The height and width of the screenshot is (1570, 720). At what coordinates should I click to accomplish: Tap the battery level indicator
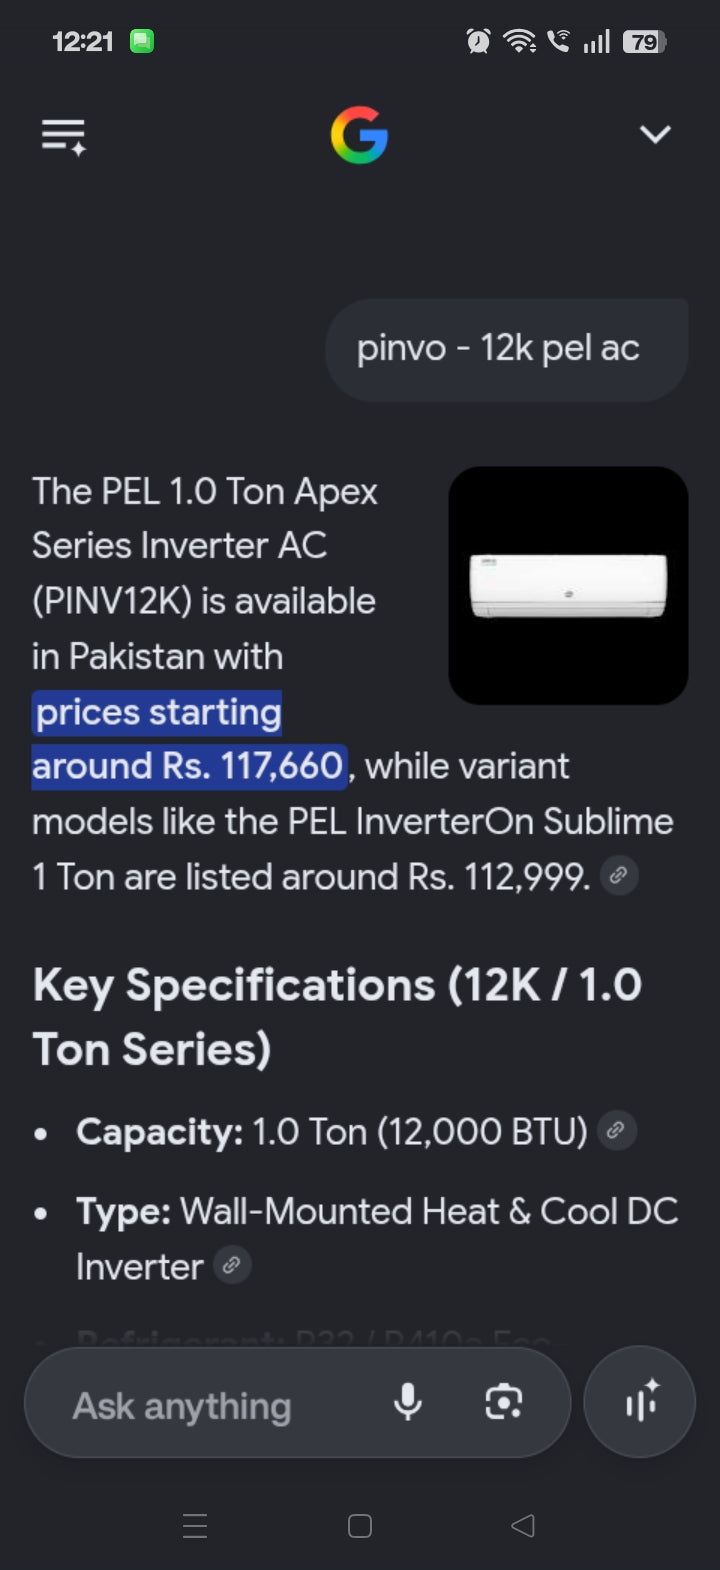pos(645,41)
